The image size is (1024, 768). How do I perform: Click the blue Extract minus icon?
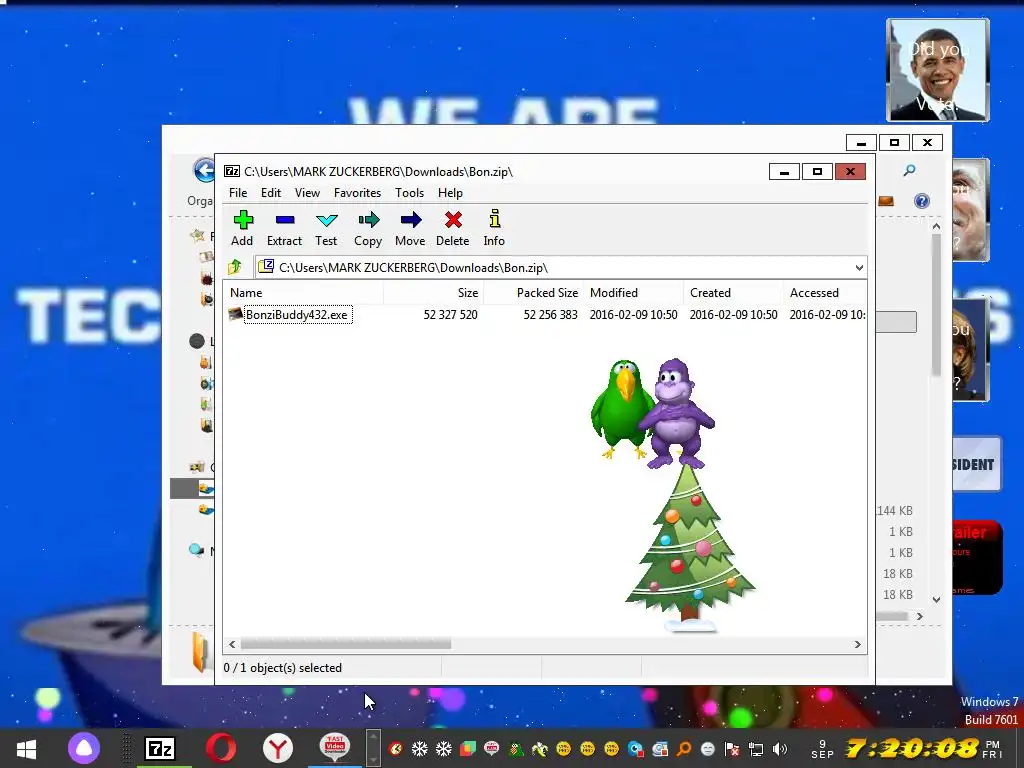[x=285, y=220]
